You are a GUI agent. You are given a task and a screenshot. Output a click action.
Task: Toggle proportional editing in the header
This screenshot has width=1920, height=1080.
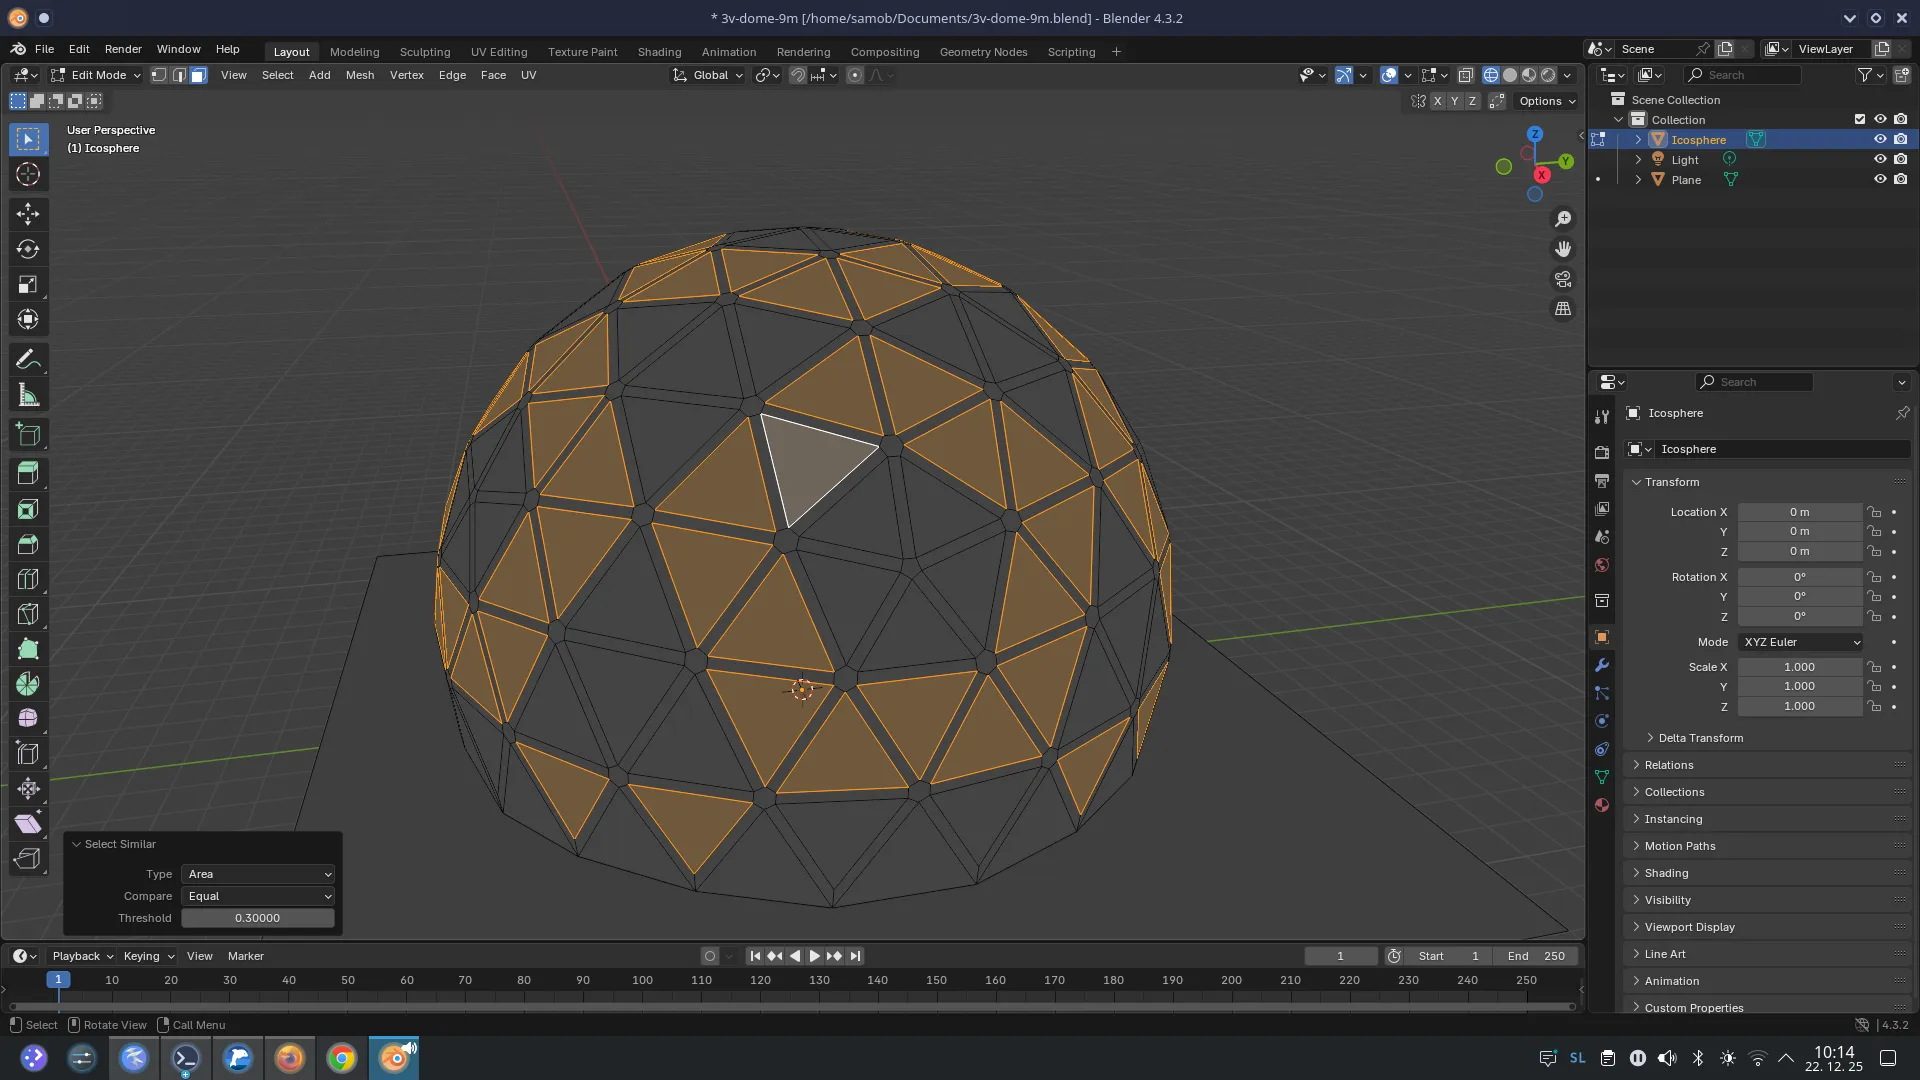pos(855,75)
